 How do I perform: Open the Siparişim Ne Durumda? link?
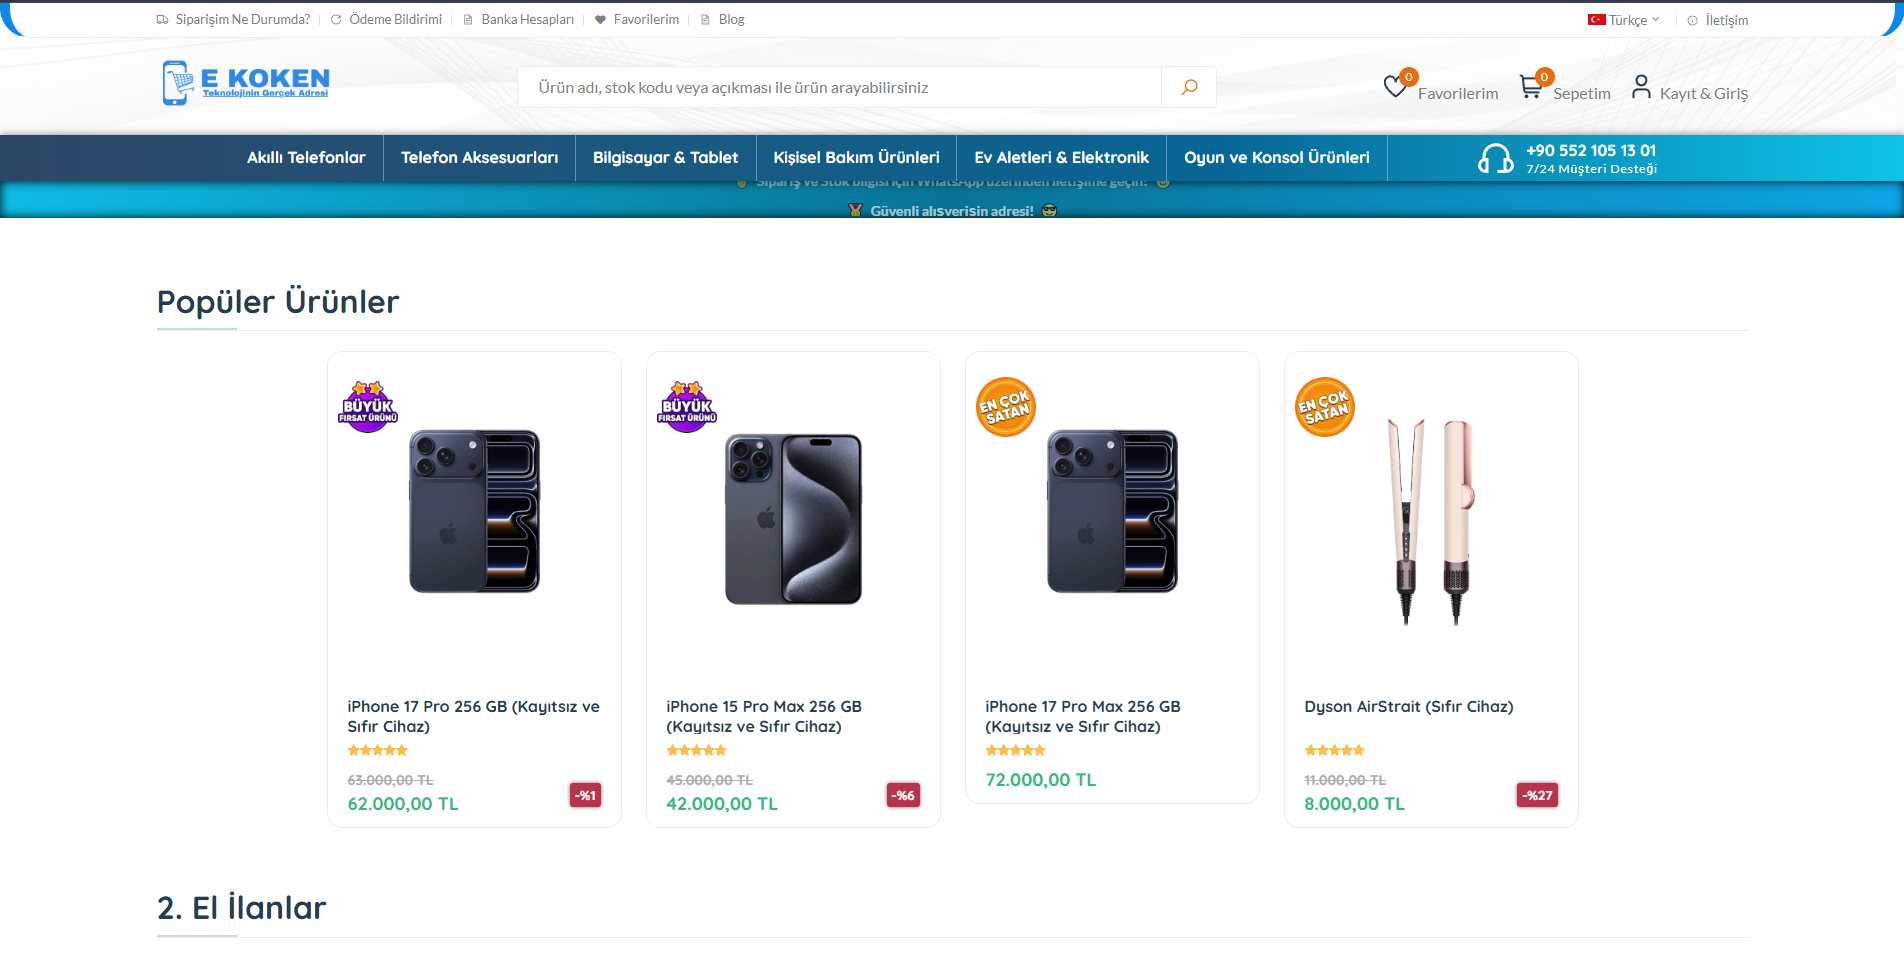pos(242,18)
